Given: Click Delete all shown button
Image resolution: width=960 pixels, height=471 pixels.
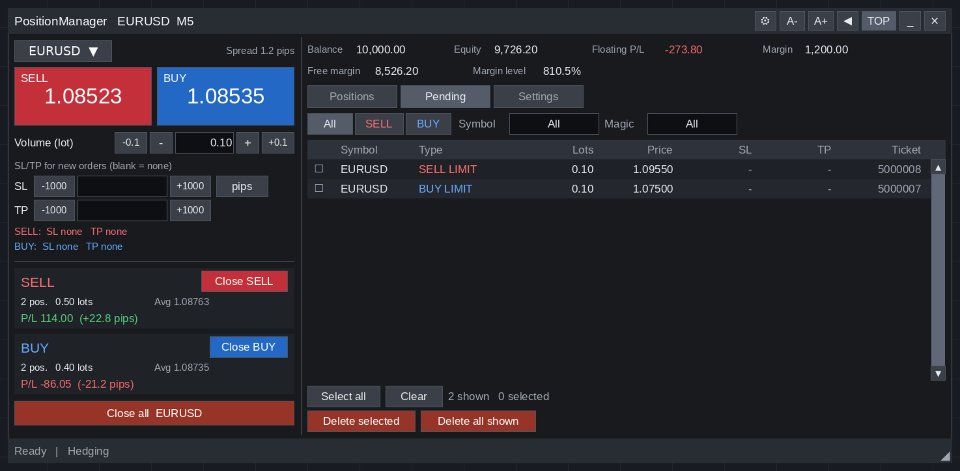Looking at the screenshot, I should pos(478,421).
